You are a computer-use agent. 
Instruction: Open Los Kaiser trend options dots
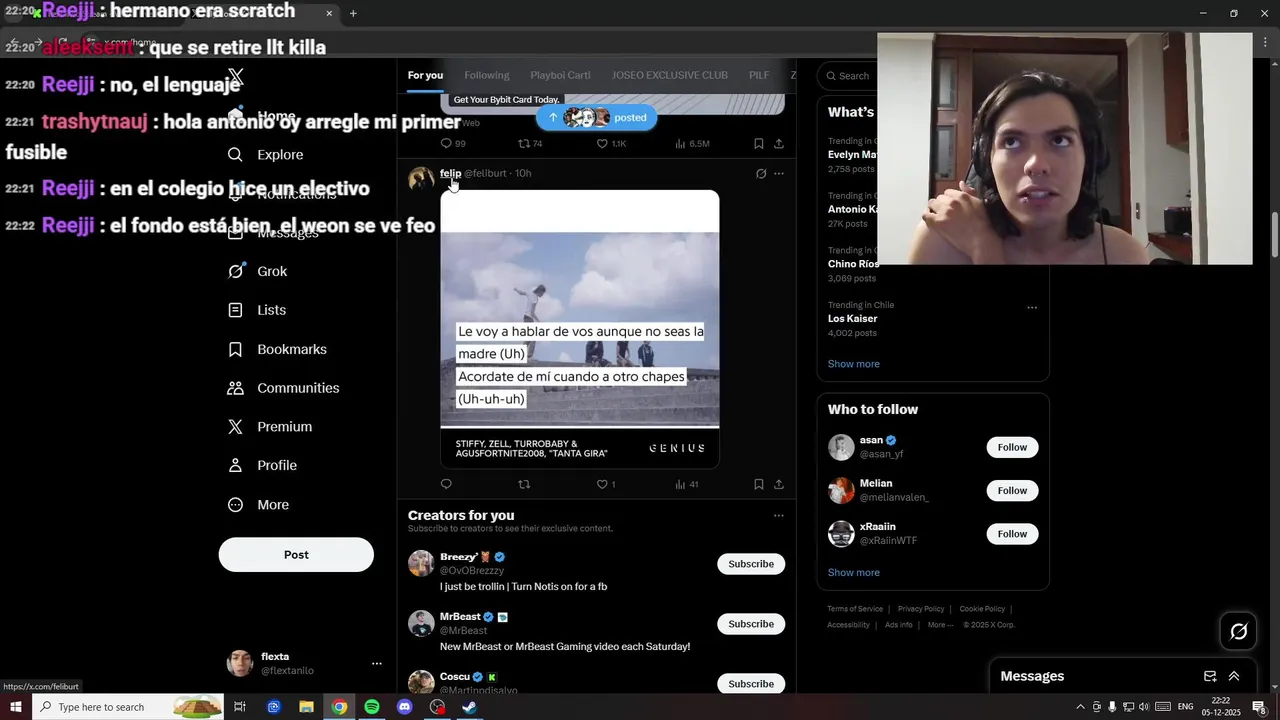1032,307
